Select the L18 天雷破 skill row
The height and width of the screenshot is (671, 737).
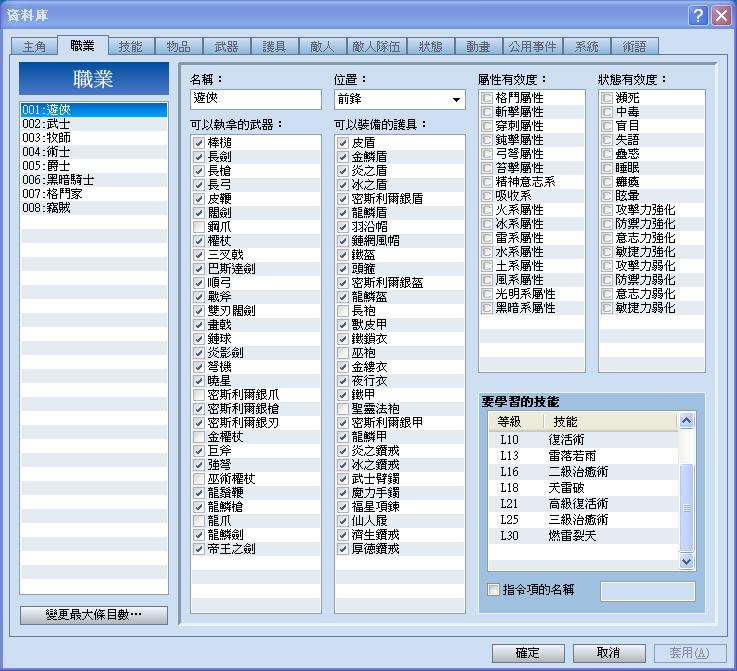pyautogui.click(x=583, y=488)
